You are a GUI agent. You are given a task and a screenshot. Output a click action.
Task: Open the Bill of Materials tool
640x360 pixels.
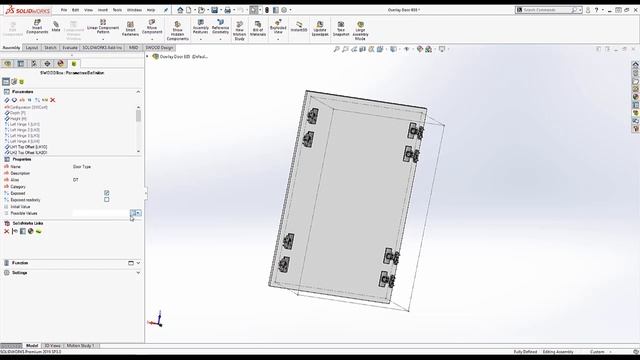coord(258,29)
